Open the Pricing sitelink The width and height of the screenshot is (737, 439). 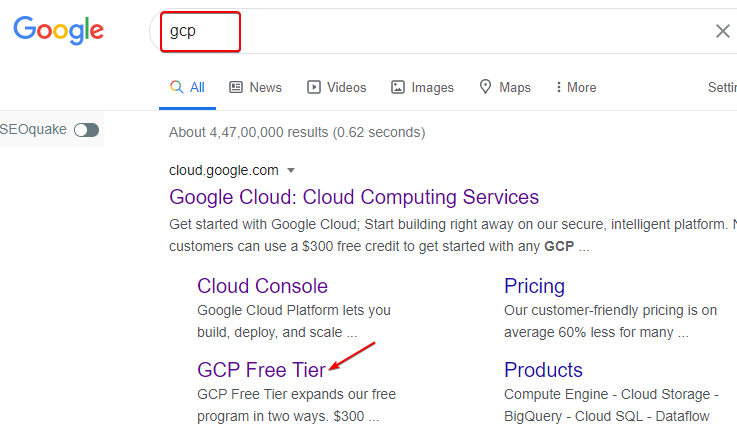point(534,286)
